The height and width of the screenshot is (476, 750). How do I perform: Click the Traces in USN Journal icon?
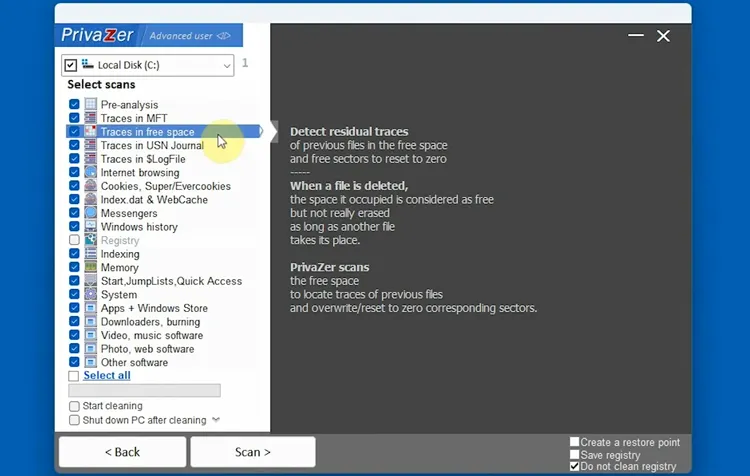pos(90,145)
